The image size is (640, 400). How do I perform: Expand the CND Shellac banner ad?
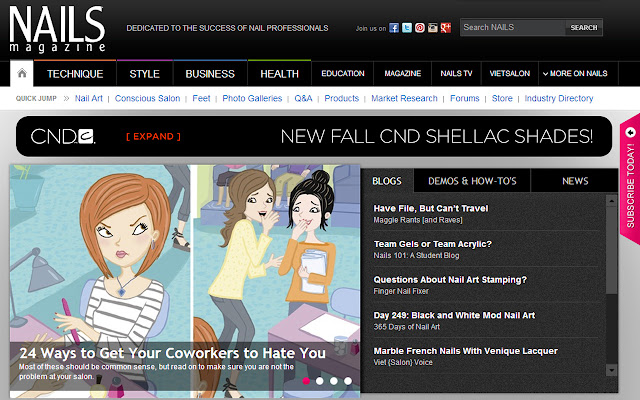point(153,136)
